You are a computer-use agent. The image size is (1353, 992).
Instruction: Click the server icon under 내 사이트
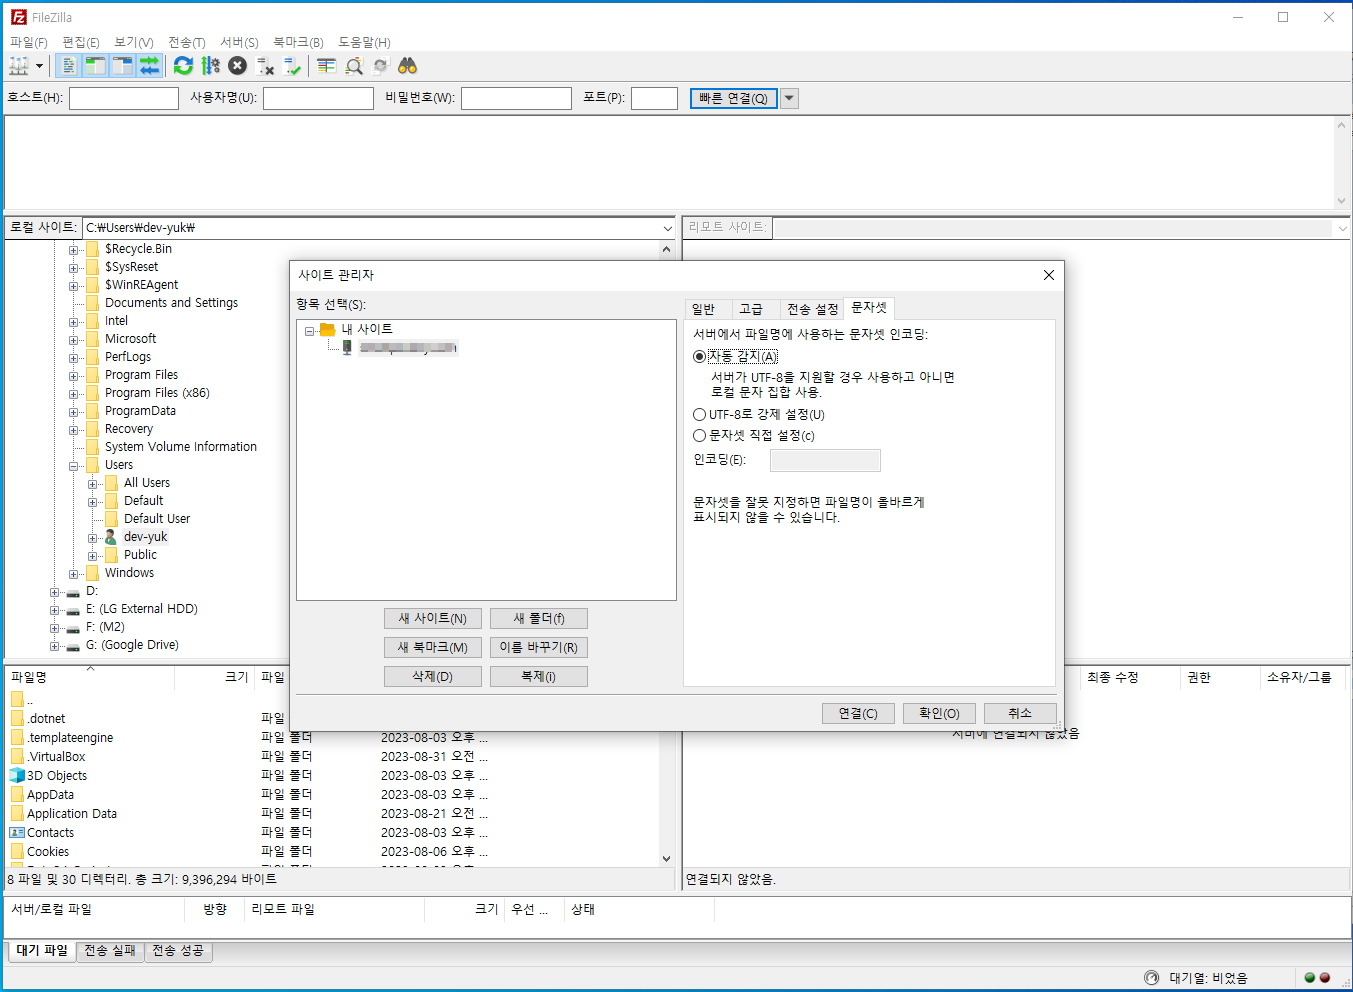[347, 347]
